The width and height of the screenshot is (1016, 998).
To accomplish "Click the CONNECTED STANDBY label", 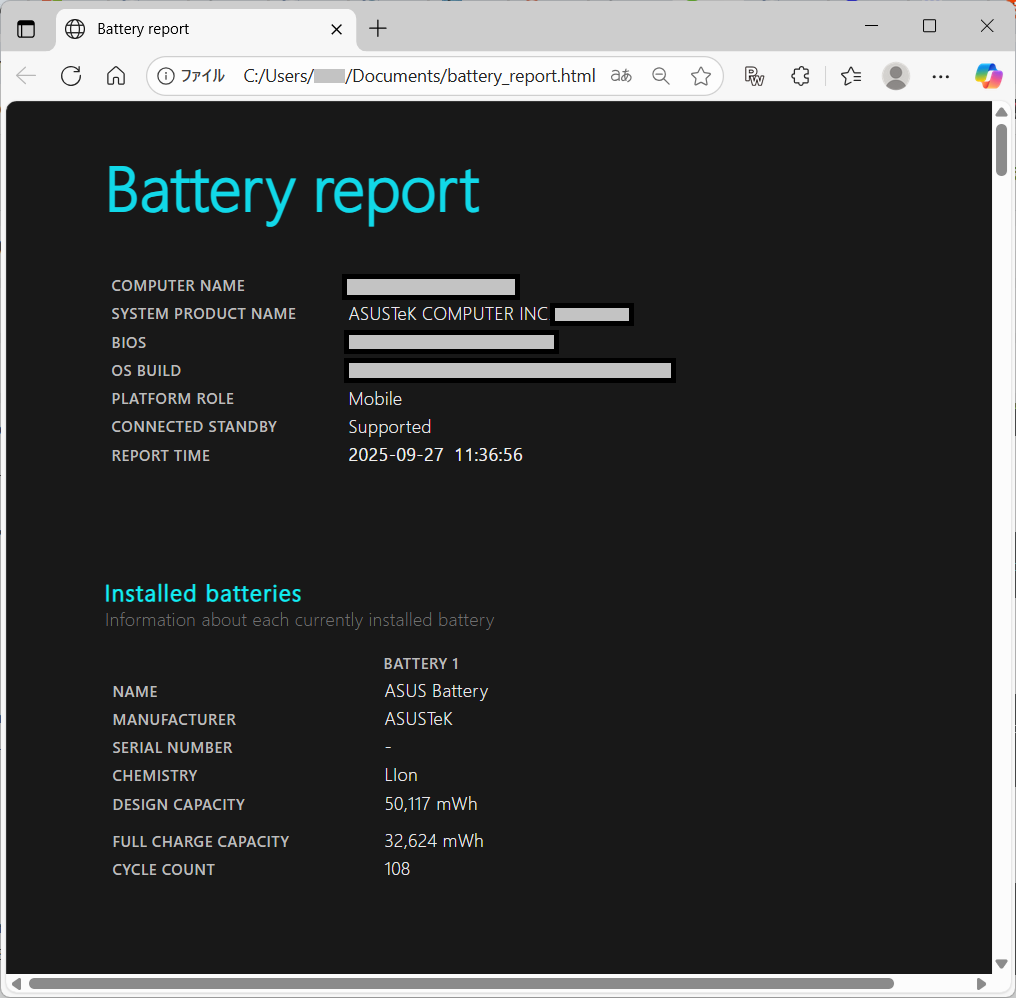I will click(x=194, y=426).
